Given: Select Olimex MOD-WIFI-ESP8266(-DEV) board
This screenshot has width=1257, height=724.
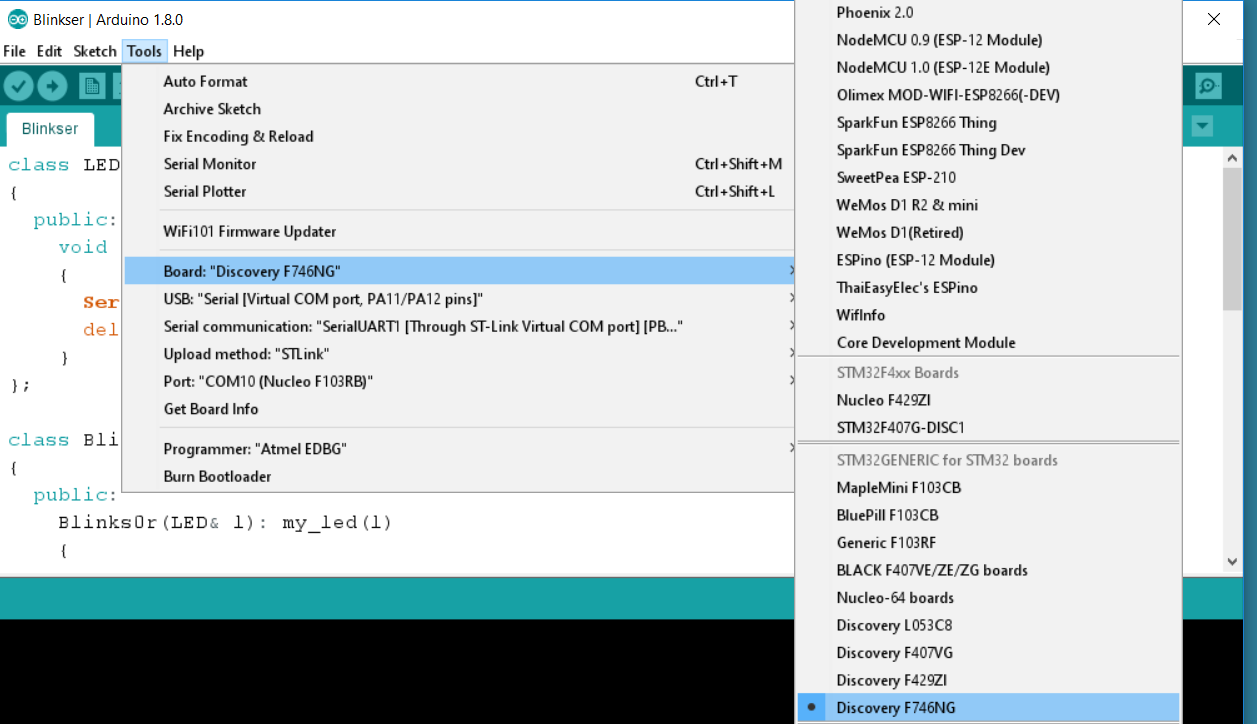Looking at the screenshot, I should tap(988, 95).
